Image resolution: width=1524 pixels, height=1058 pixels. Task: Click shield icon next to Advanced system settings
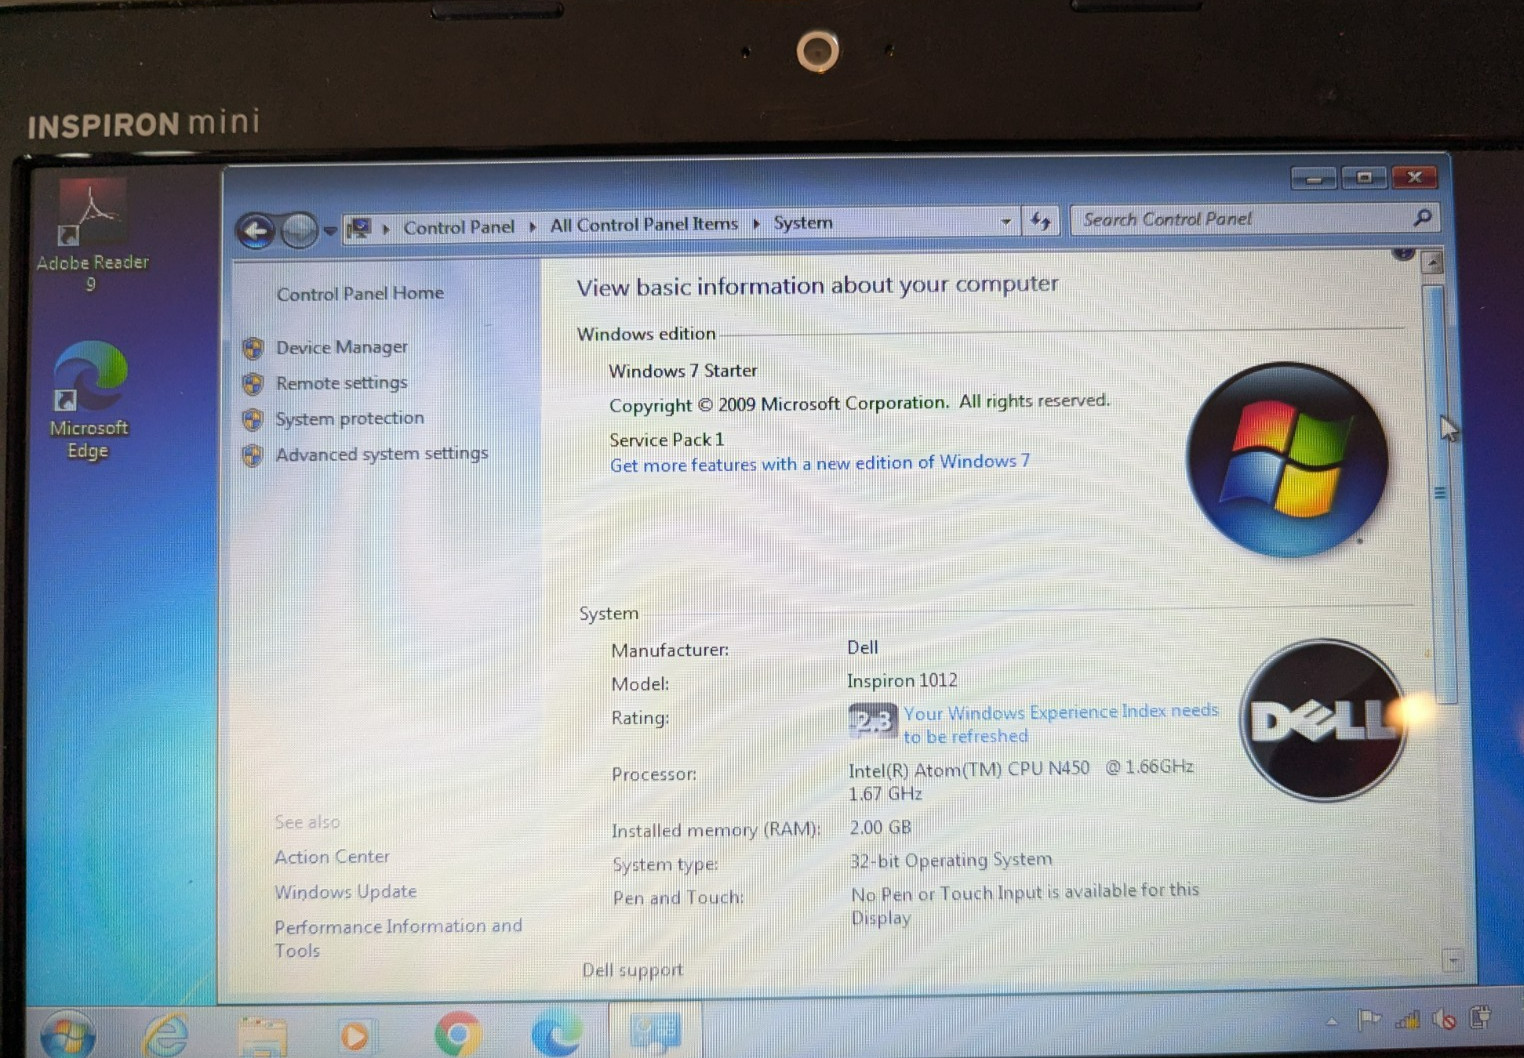[x=253, y=455]
